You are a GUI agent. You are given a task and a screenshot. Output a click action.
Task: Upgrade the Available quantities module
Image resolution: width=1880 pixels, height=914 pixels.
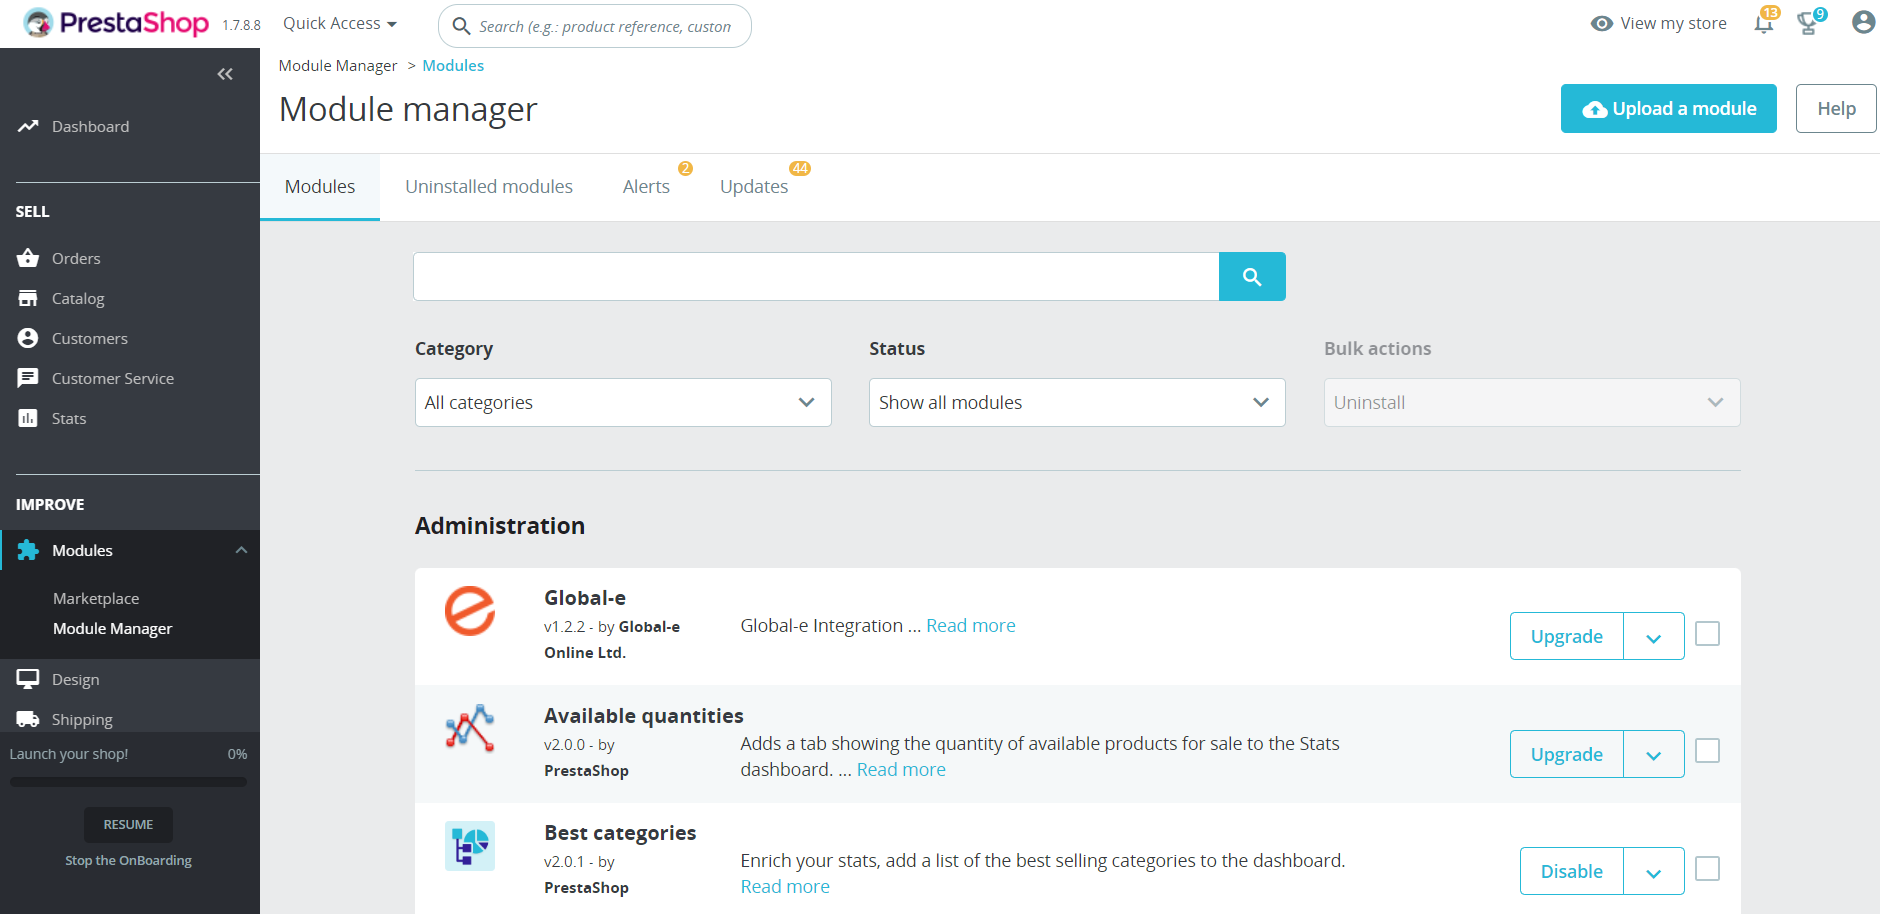[1567, 755]
